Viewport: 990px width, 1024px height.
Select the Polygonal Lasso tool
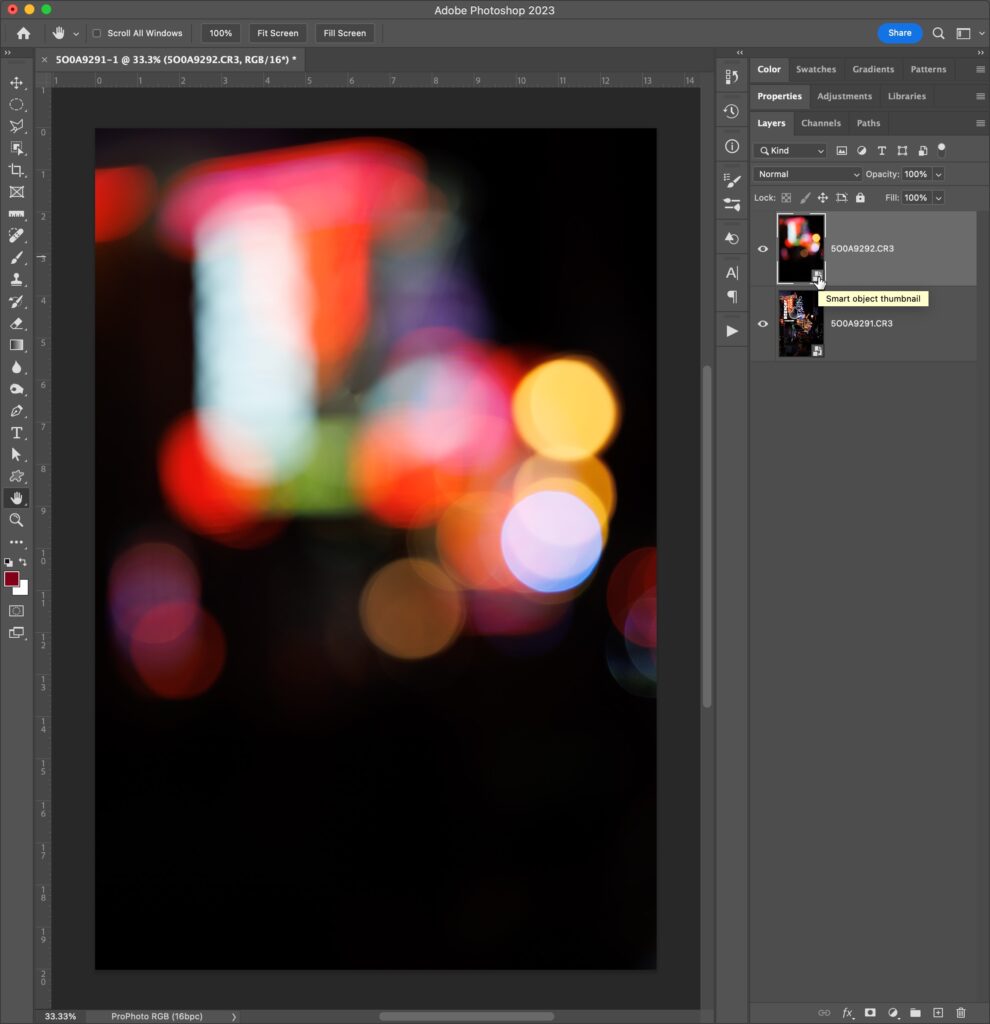coord(16,126)
